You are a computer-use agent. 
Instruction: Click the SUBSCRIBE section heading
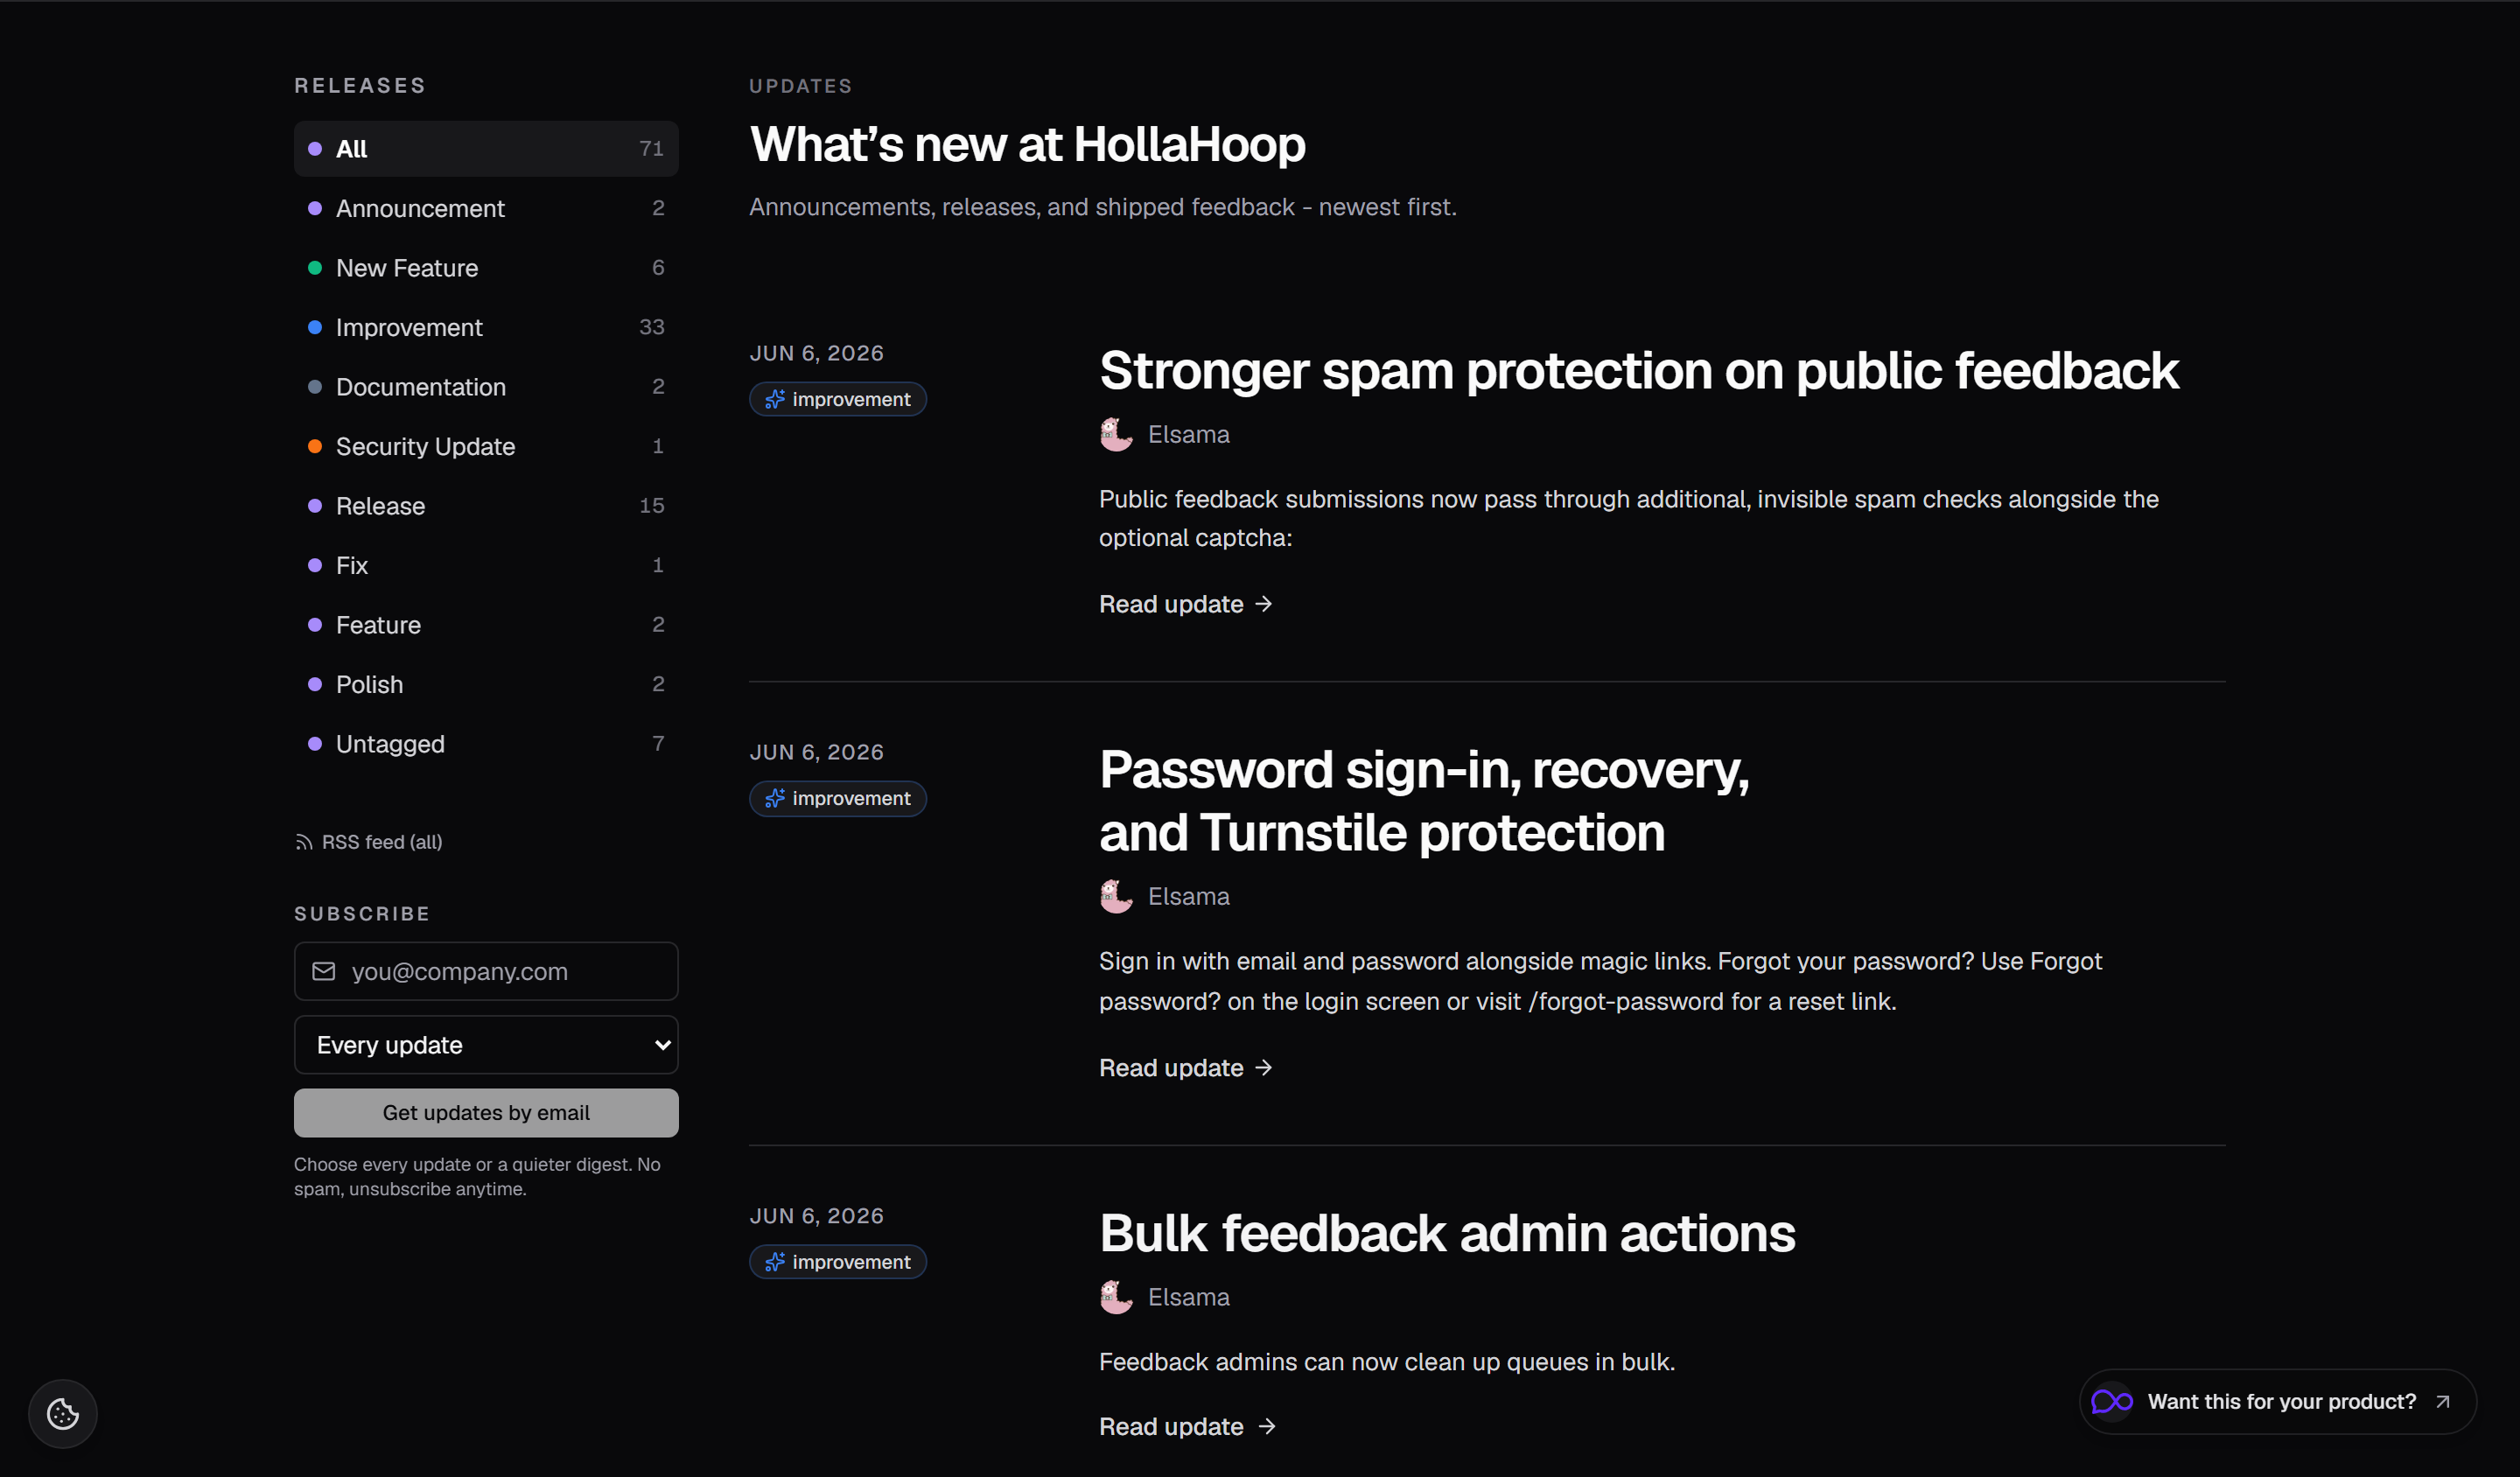362,914
